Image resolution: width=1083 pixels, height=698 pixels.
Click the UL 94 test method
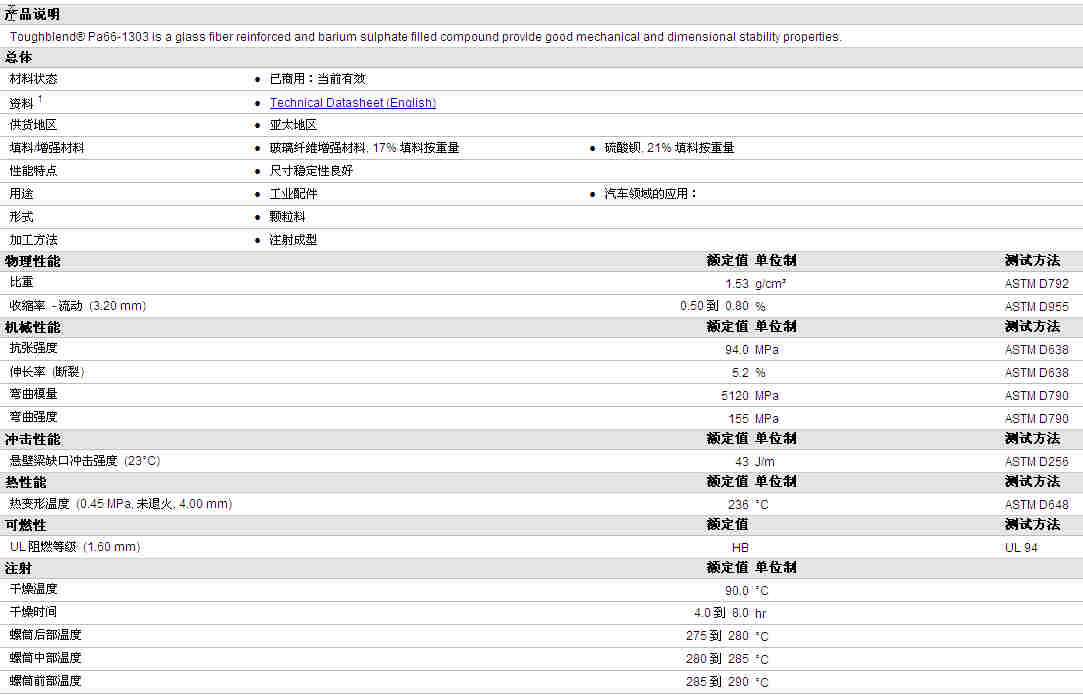tap(1021, 547)
